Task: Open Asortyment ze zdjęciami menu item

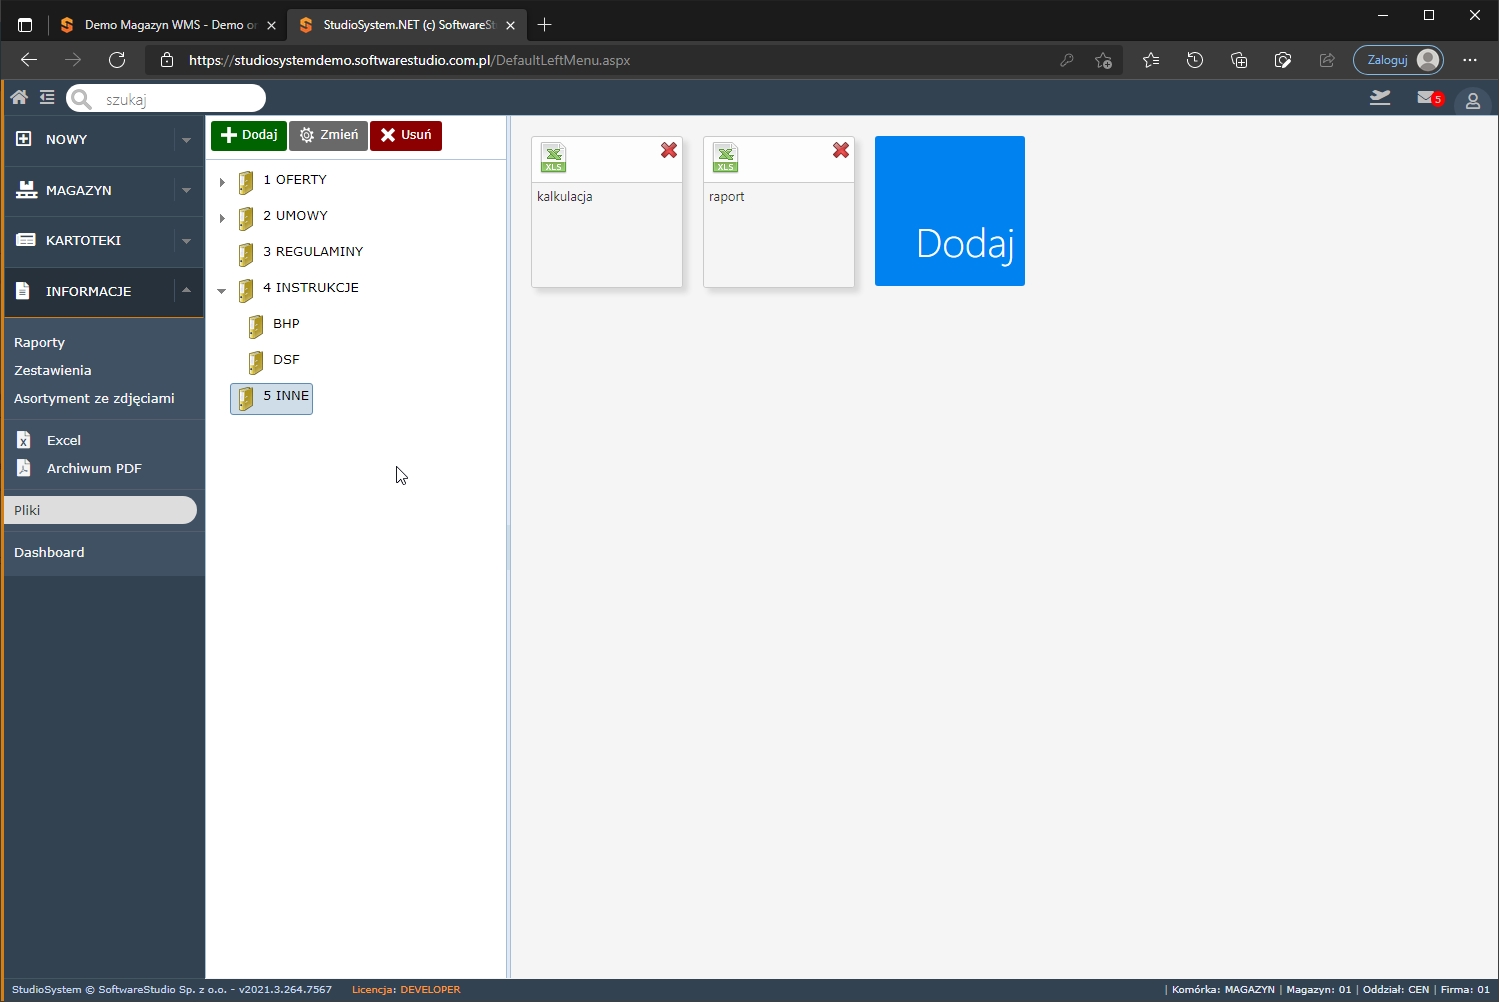Action: [94, 398]
